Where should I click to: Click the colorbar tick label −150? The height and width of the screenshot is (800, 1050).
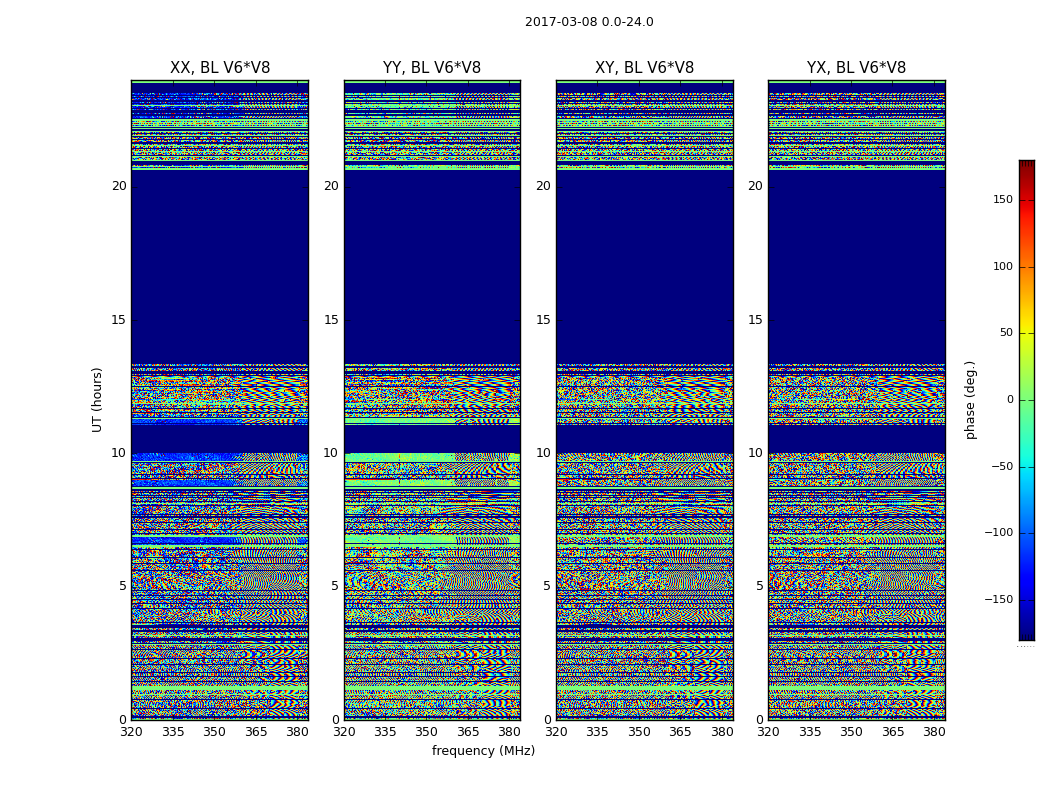pos(998,600)
